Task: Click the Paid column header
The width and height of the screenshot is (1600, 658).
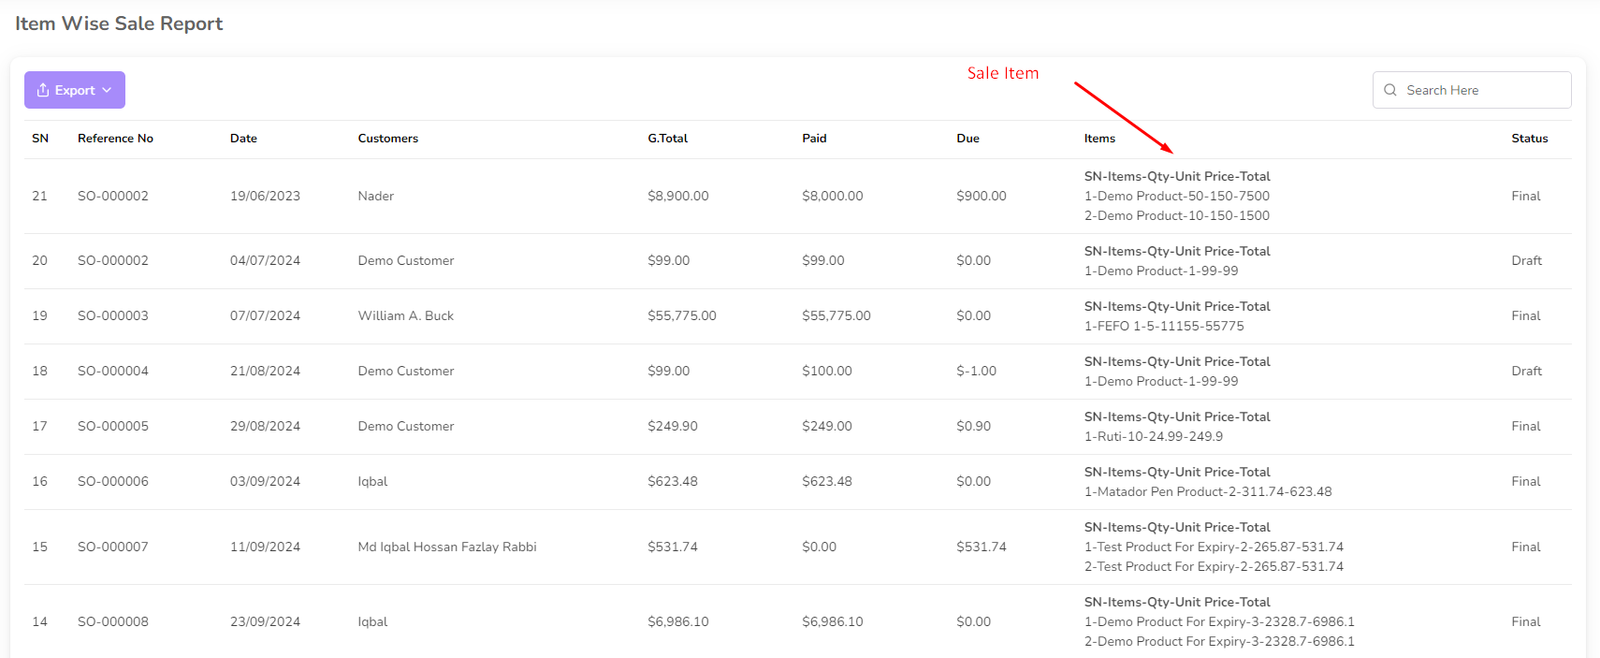Action: 814,139
